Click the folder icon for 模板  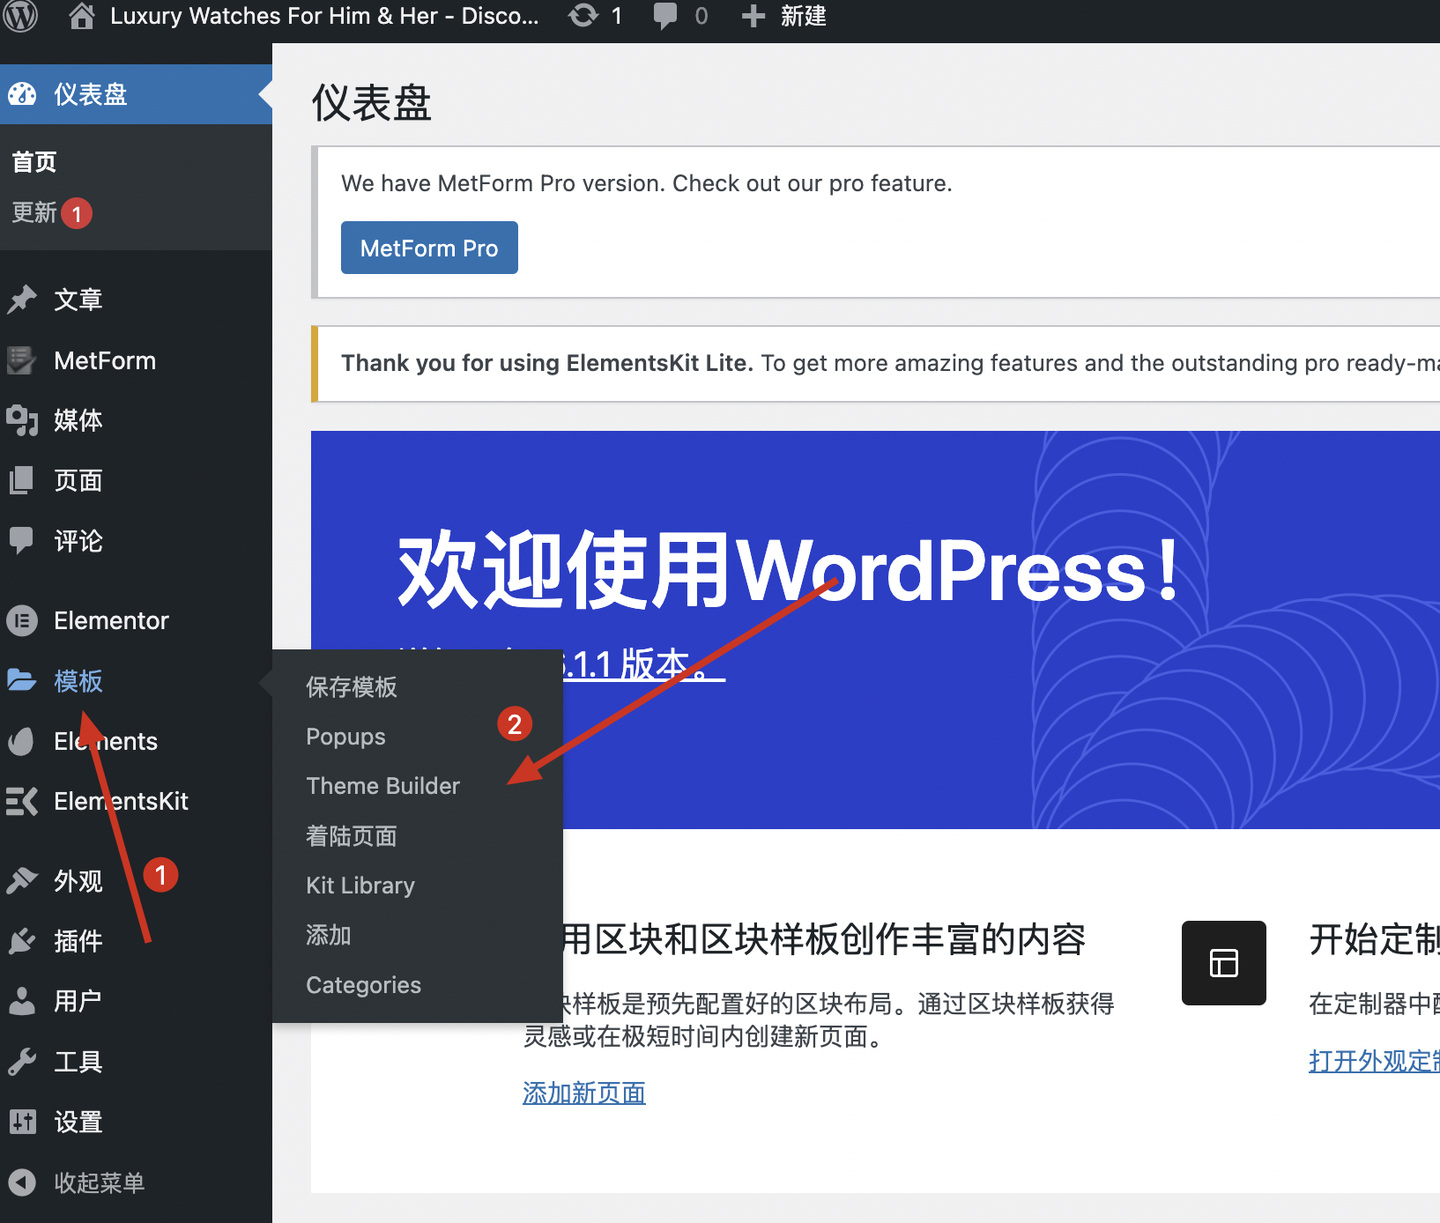[x=22, y=681]
